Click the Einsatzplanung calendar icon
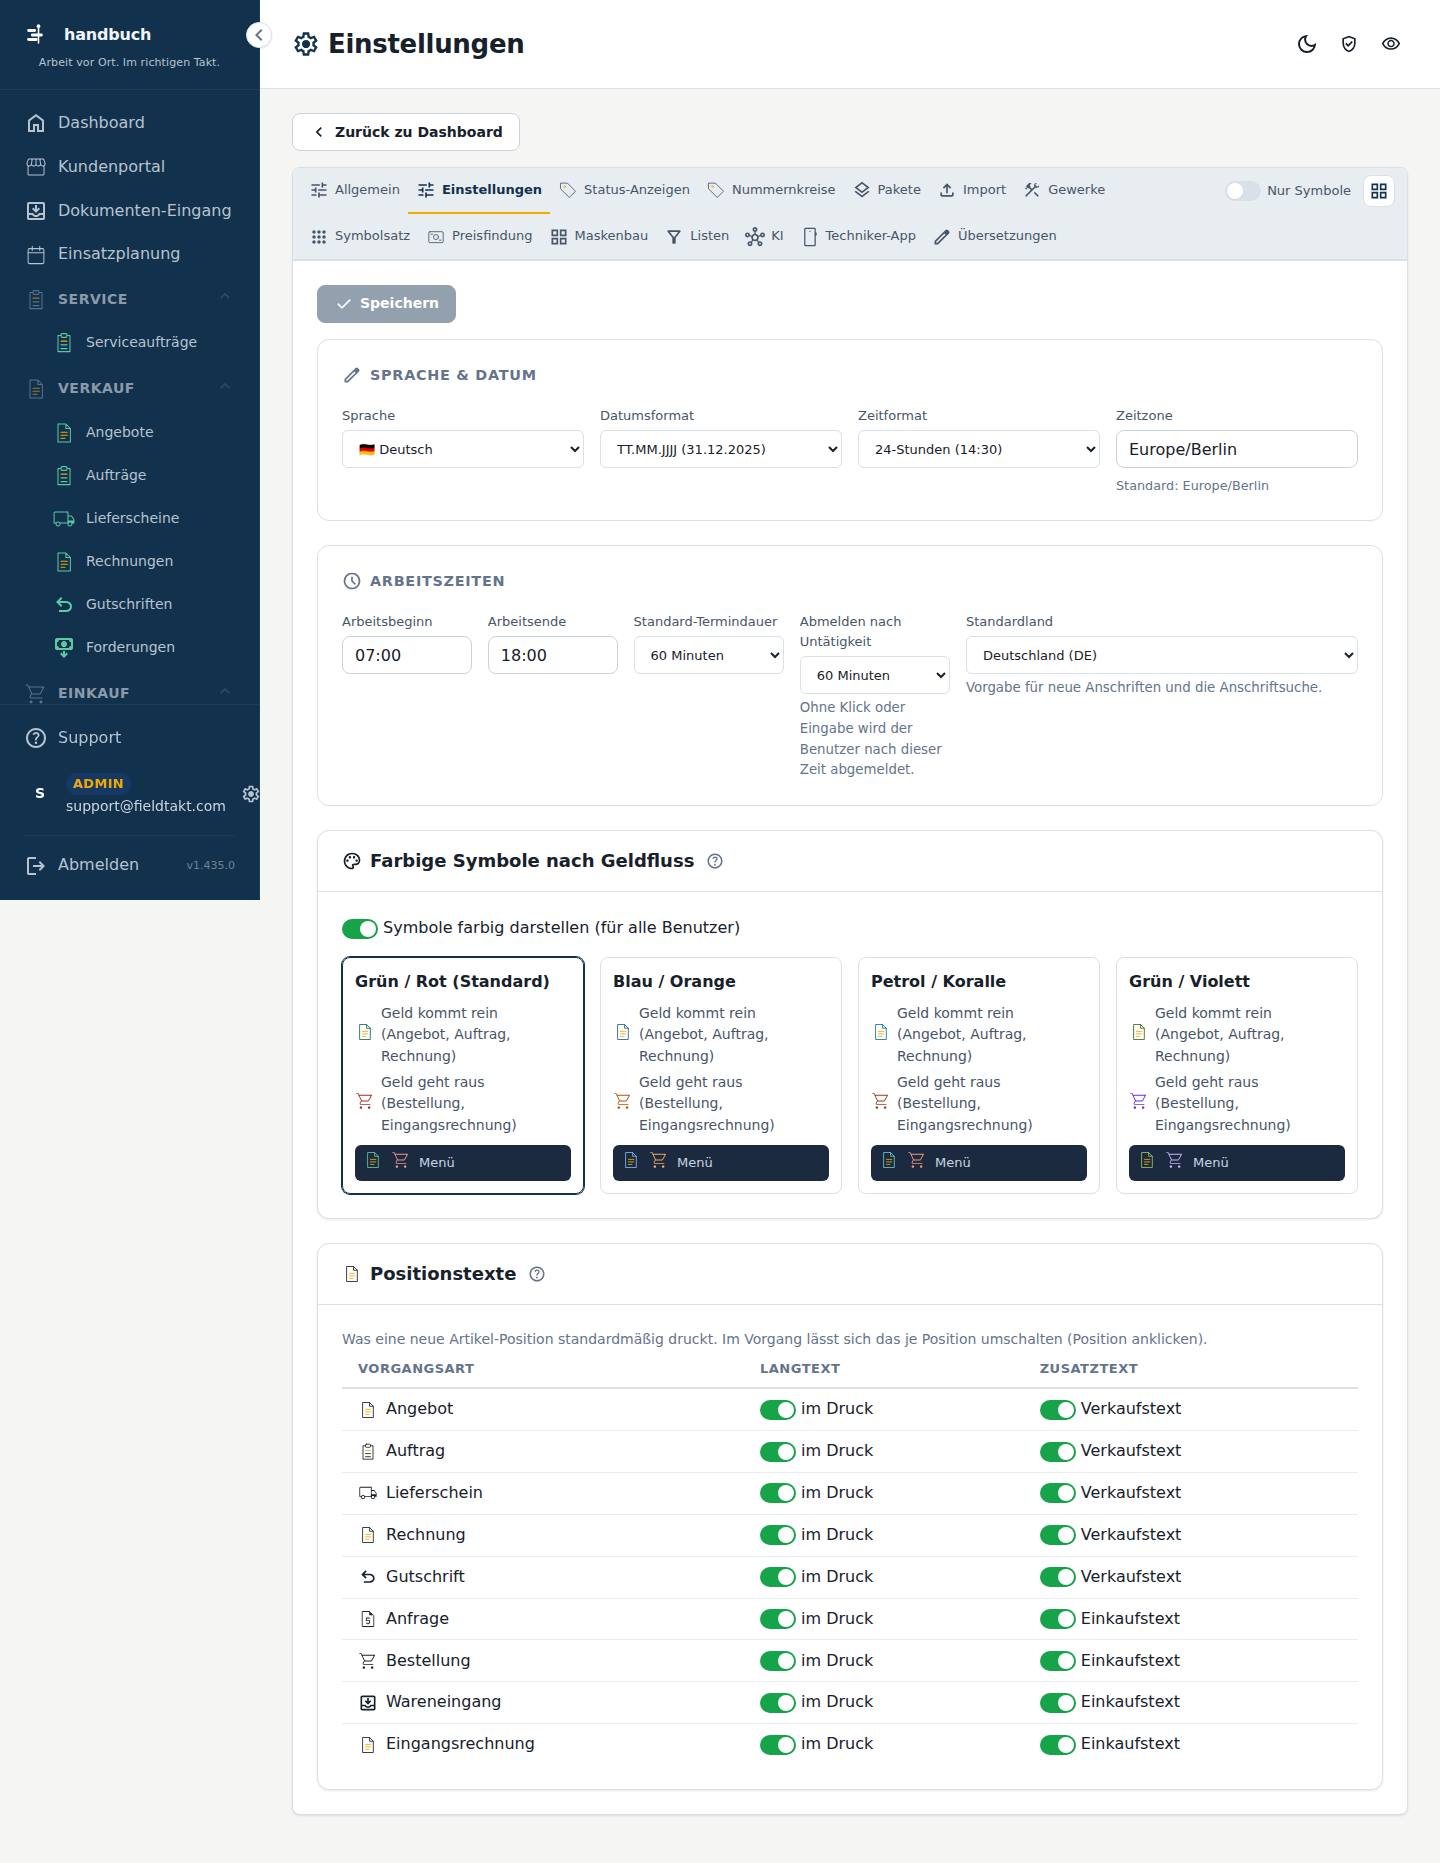 click(36, 254)
